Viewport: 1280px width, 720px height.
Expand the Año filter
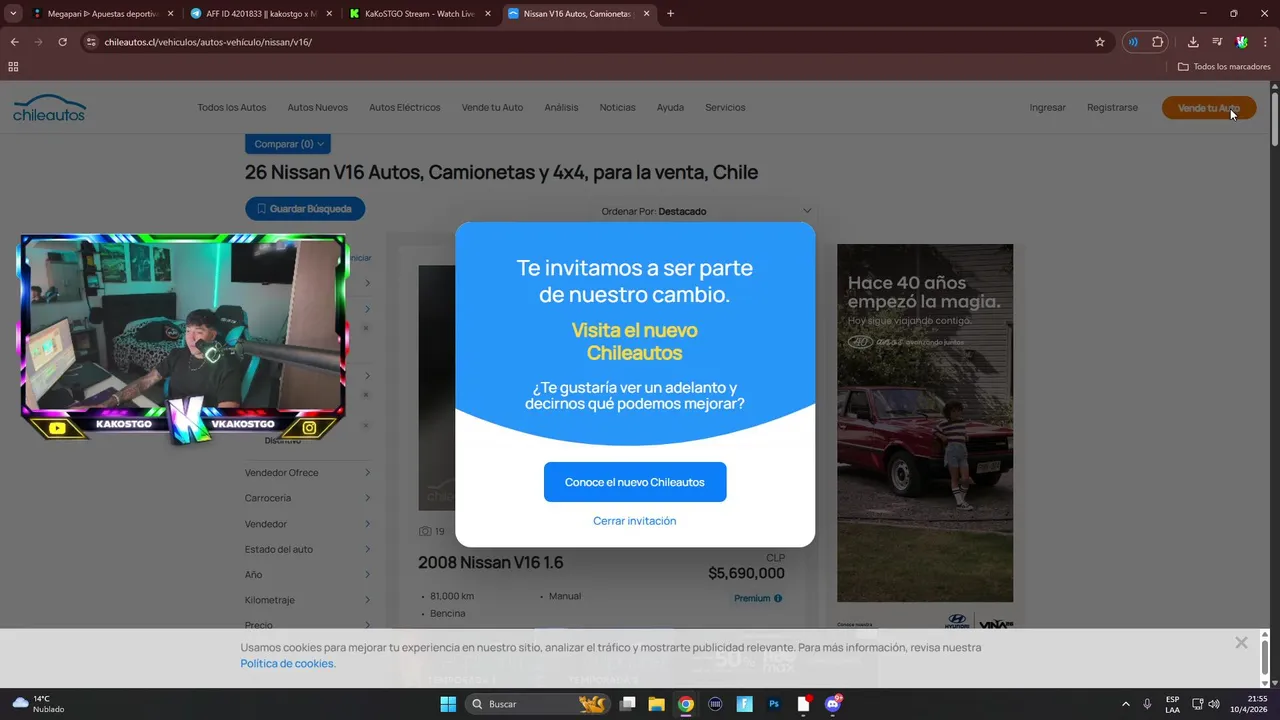(308, 575)
